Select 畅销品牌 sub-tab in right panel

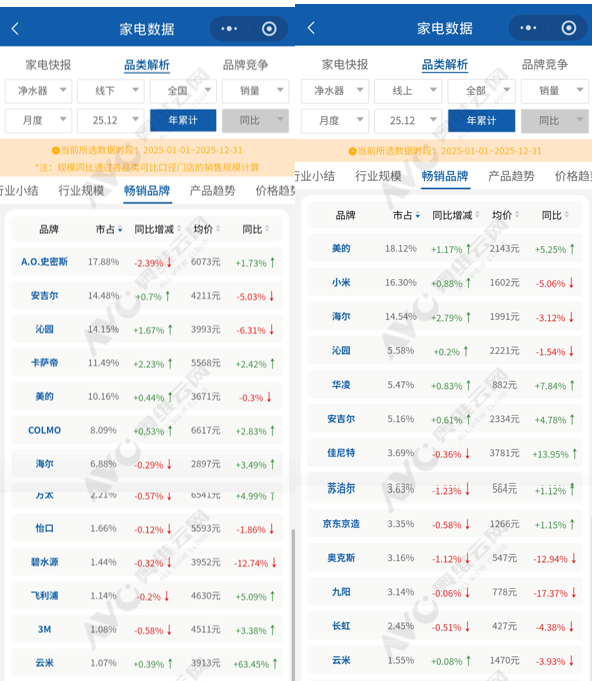point(445,176)
